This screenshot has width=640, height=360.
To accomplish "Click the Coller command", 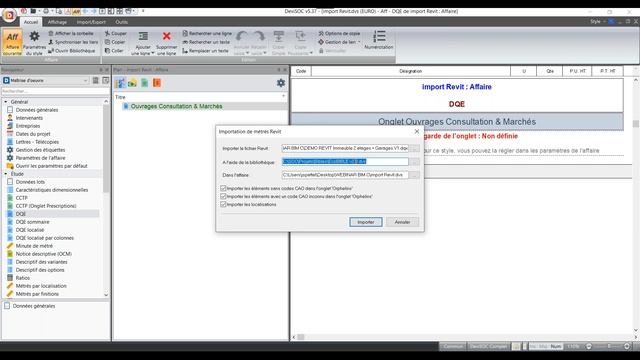I will pyautogui.click(x=114, y=51).
